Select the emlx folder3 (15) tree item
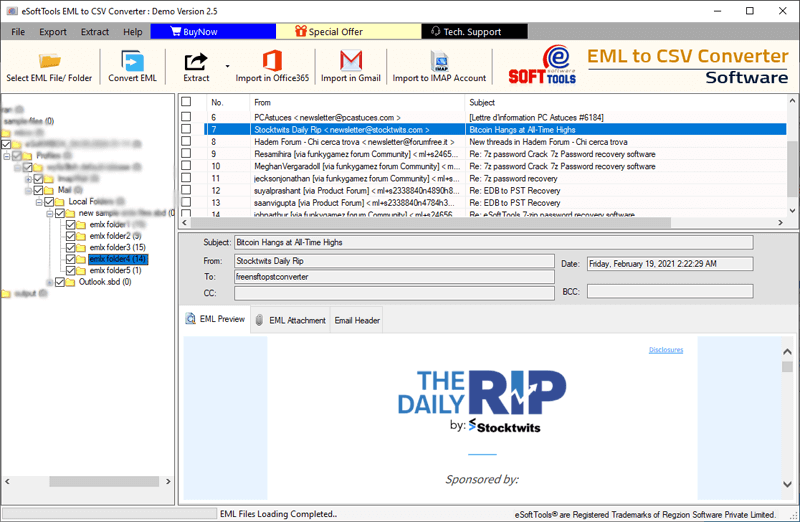This screenshot has width=800, height=522. click(x=117, y=247)
